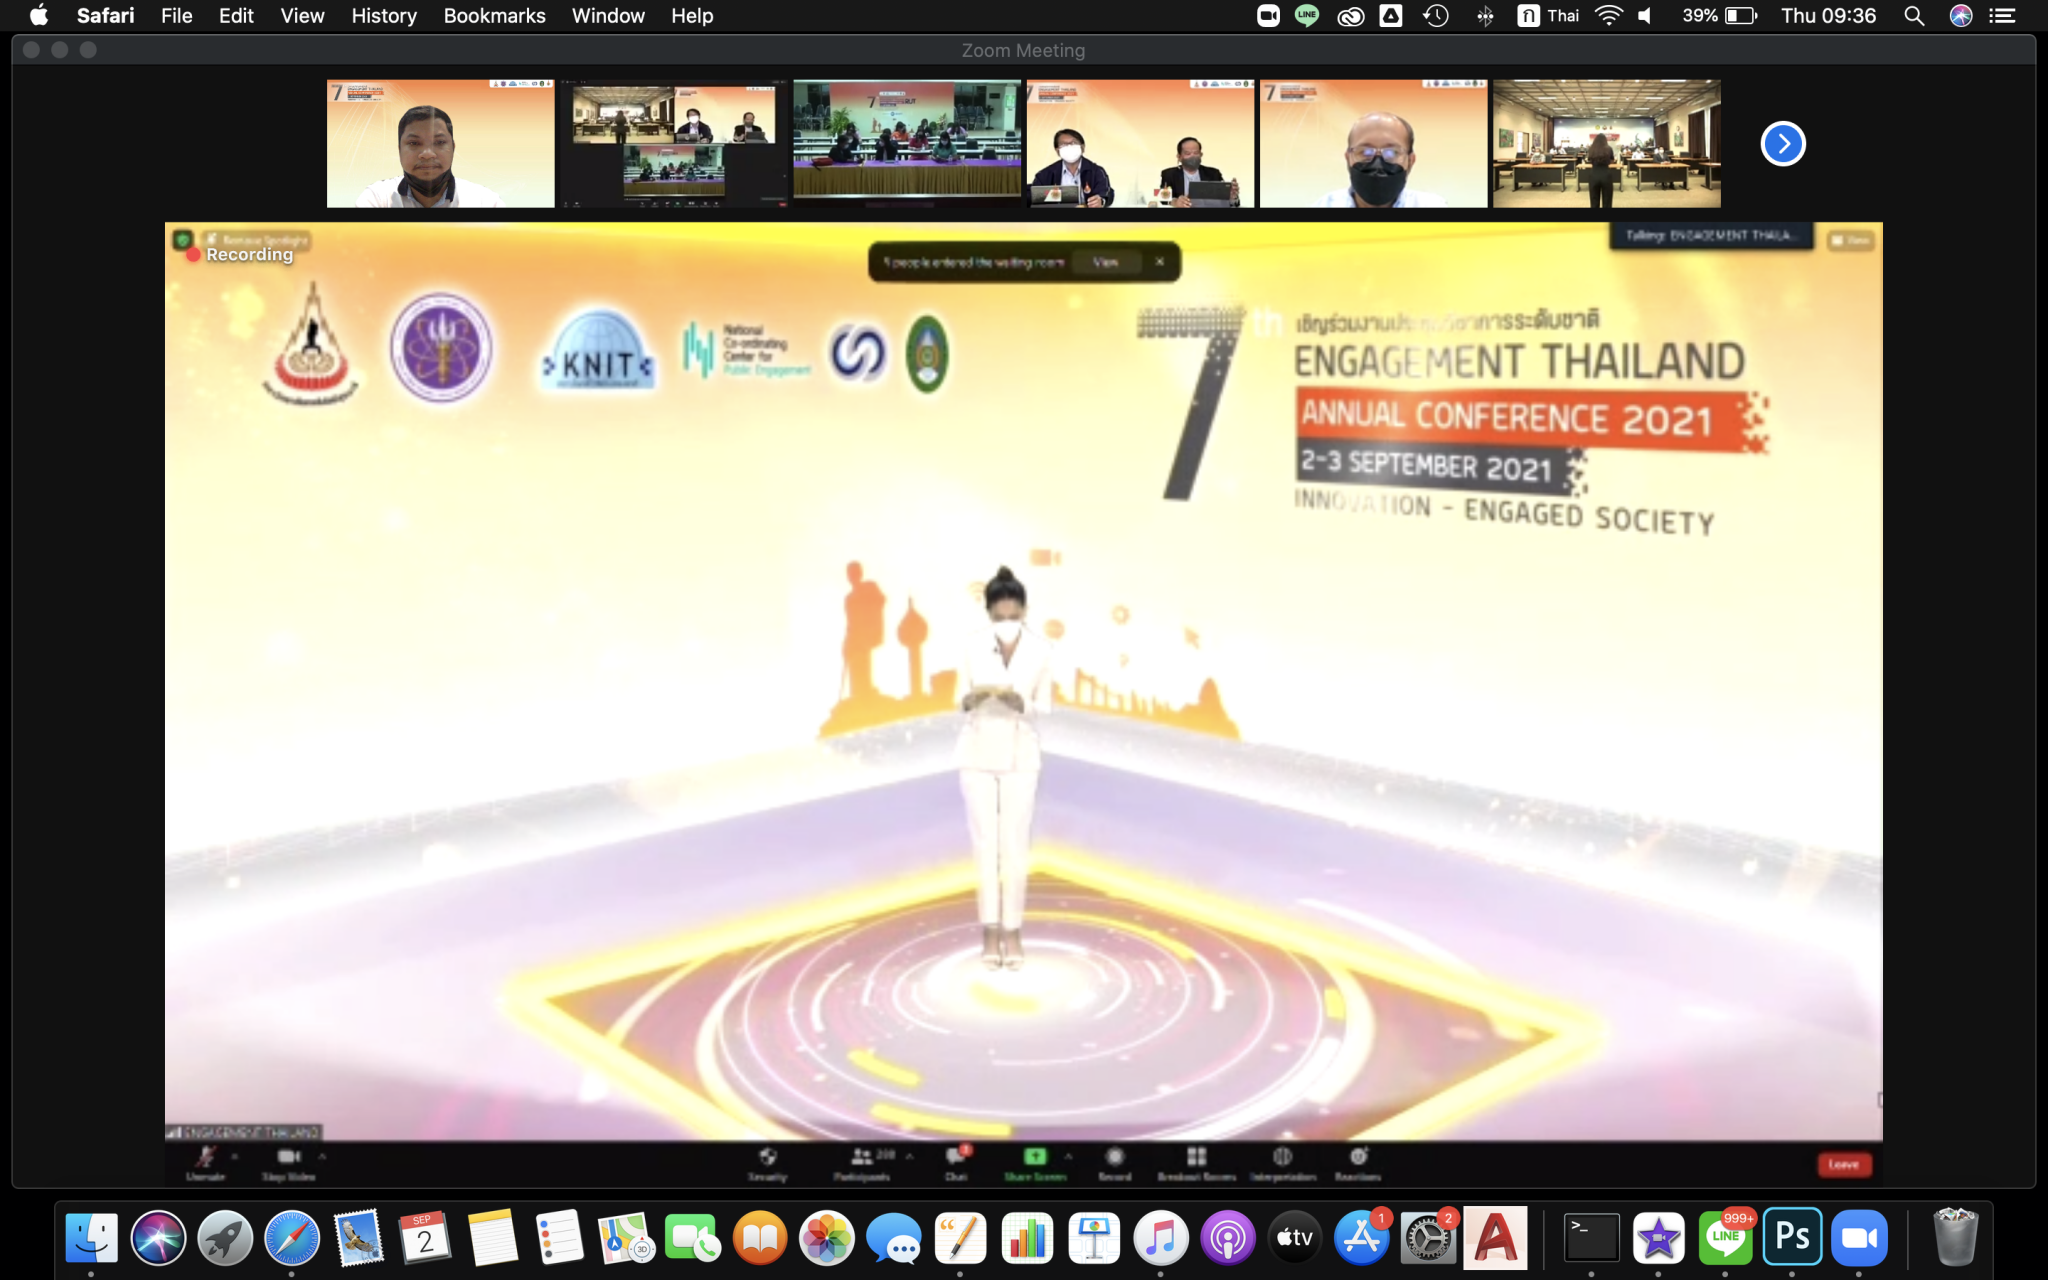The height and width of the screenshot is (1280, 2048).
Task: Open the Wi-Fi status menu
Action: (1608, 15)
